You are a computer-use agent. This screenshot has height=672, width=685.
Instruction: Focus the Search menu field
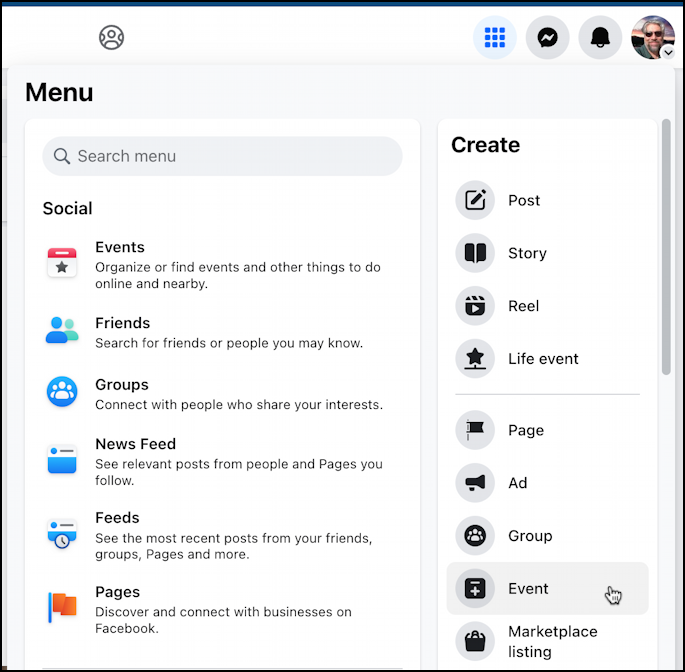[x=222, y=156]
